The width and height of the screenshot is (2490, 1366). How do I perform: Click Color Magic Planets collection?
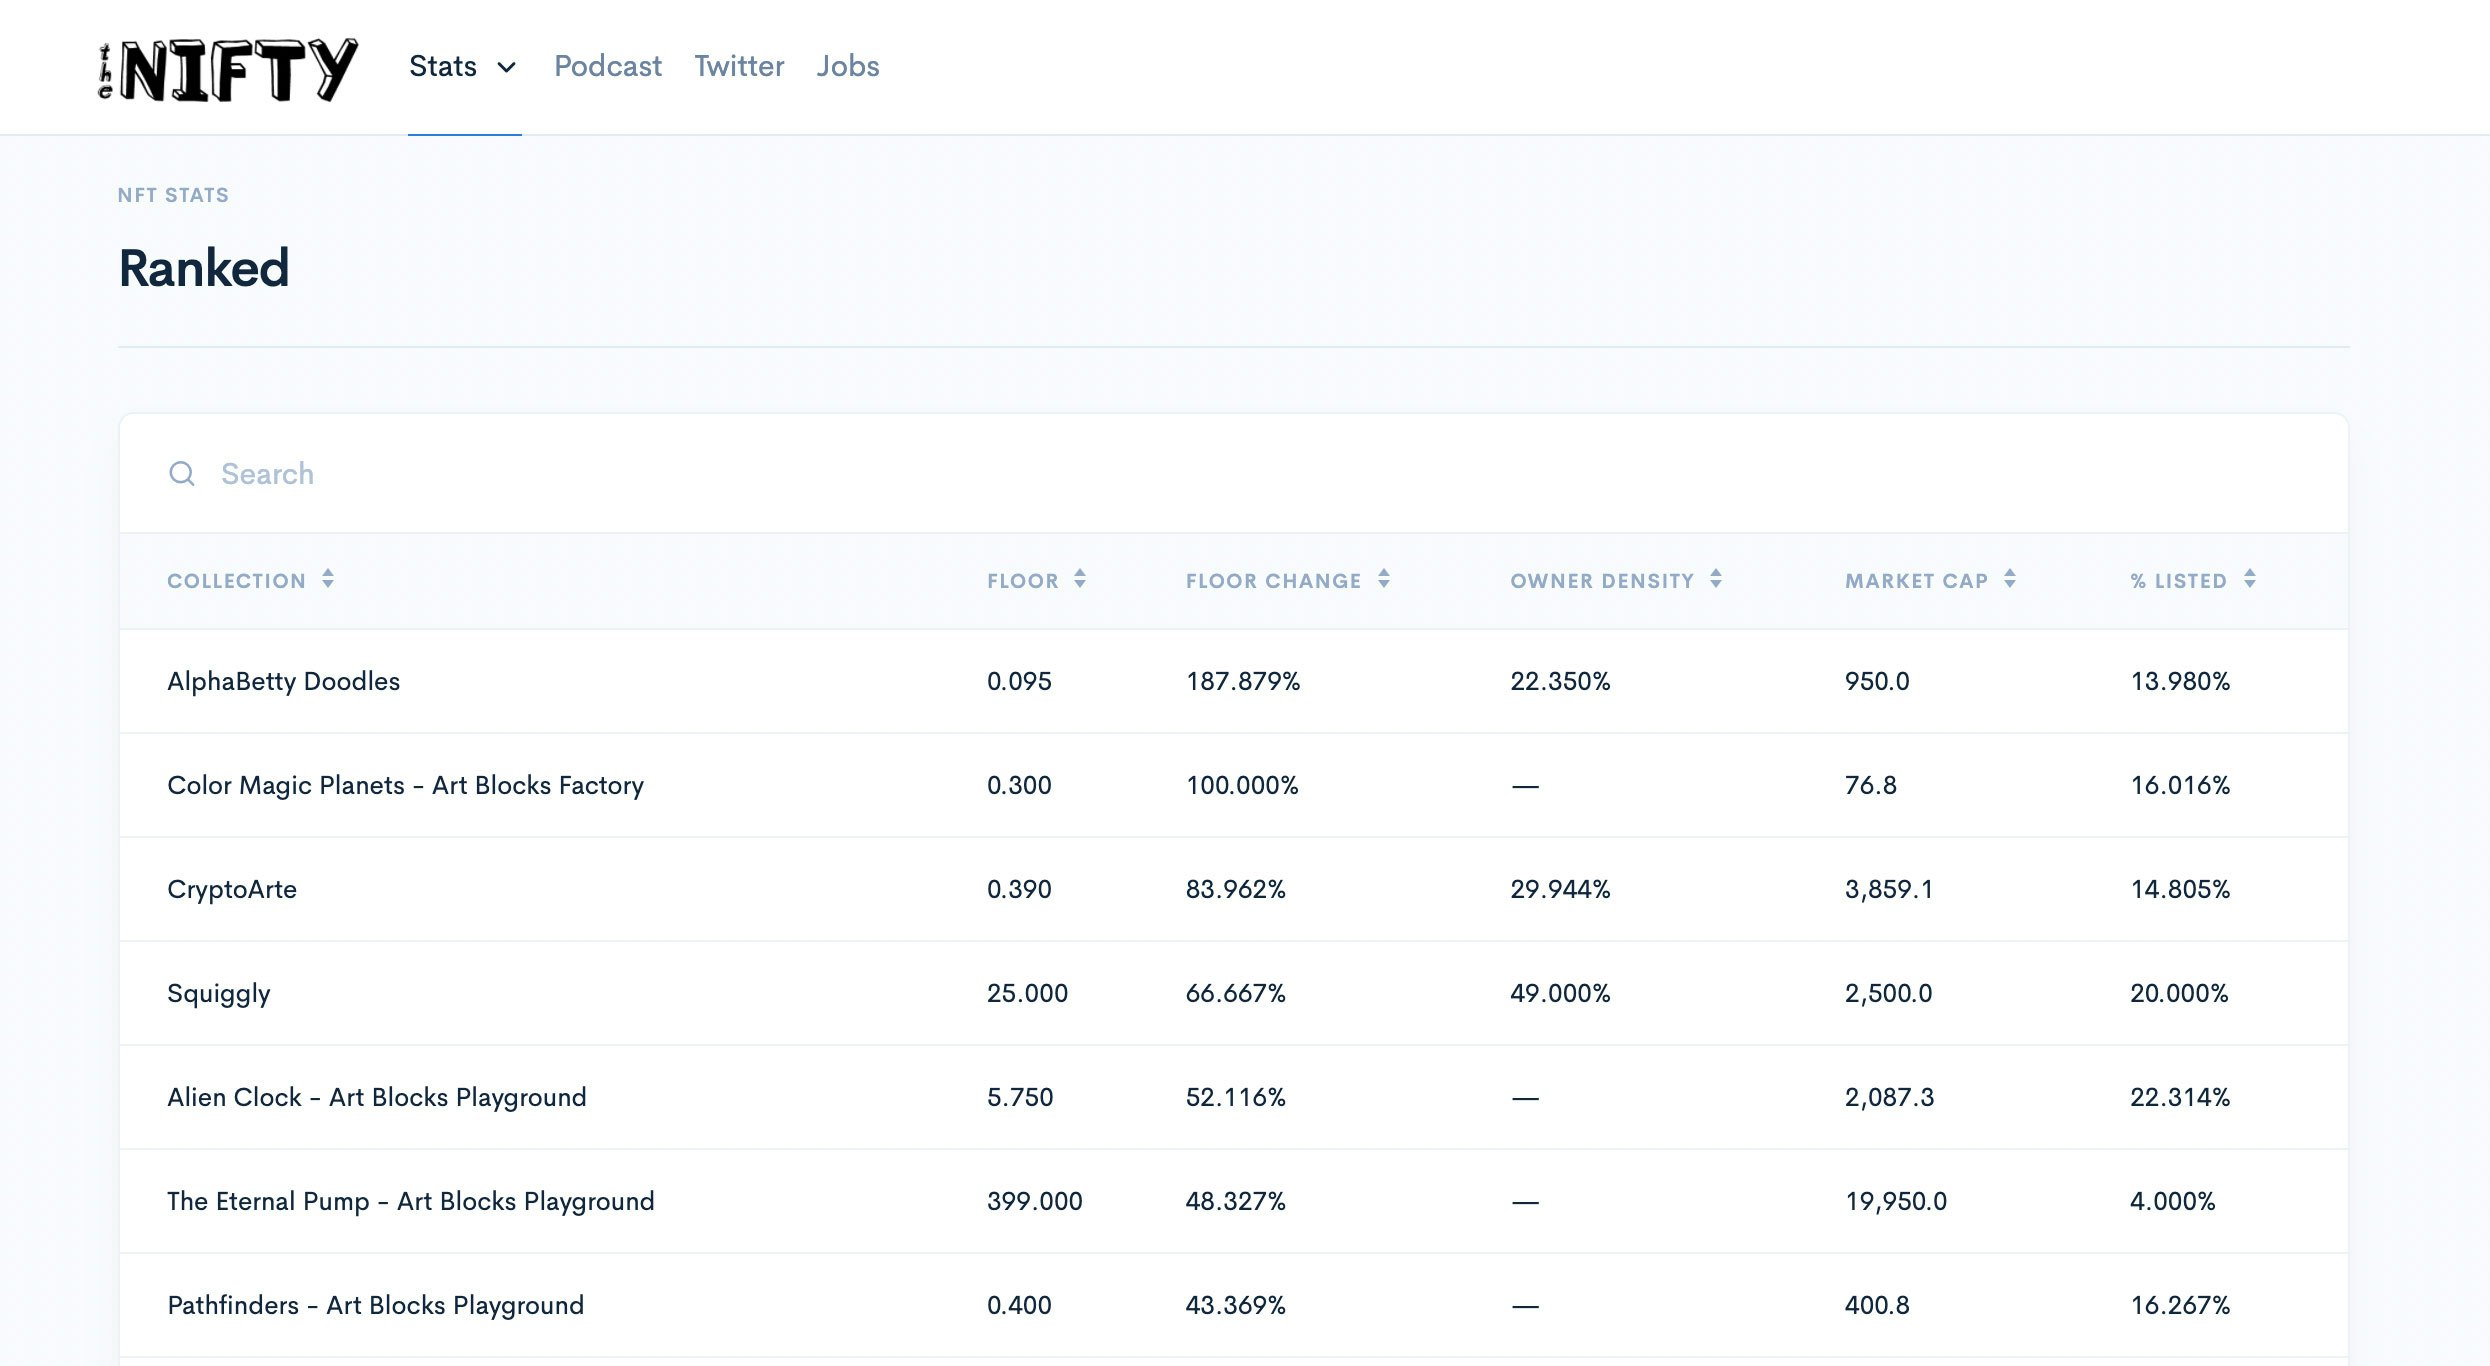[405, 785]
